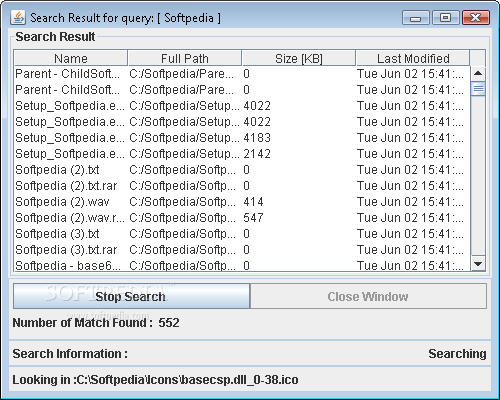Click the Setup_Softpedia name in the 4183 row
This screenshot has width=500, height=400.
[x=70, y=138]
